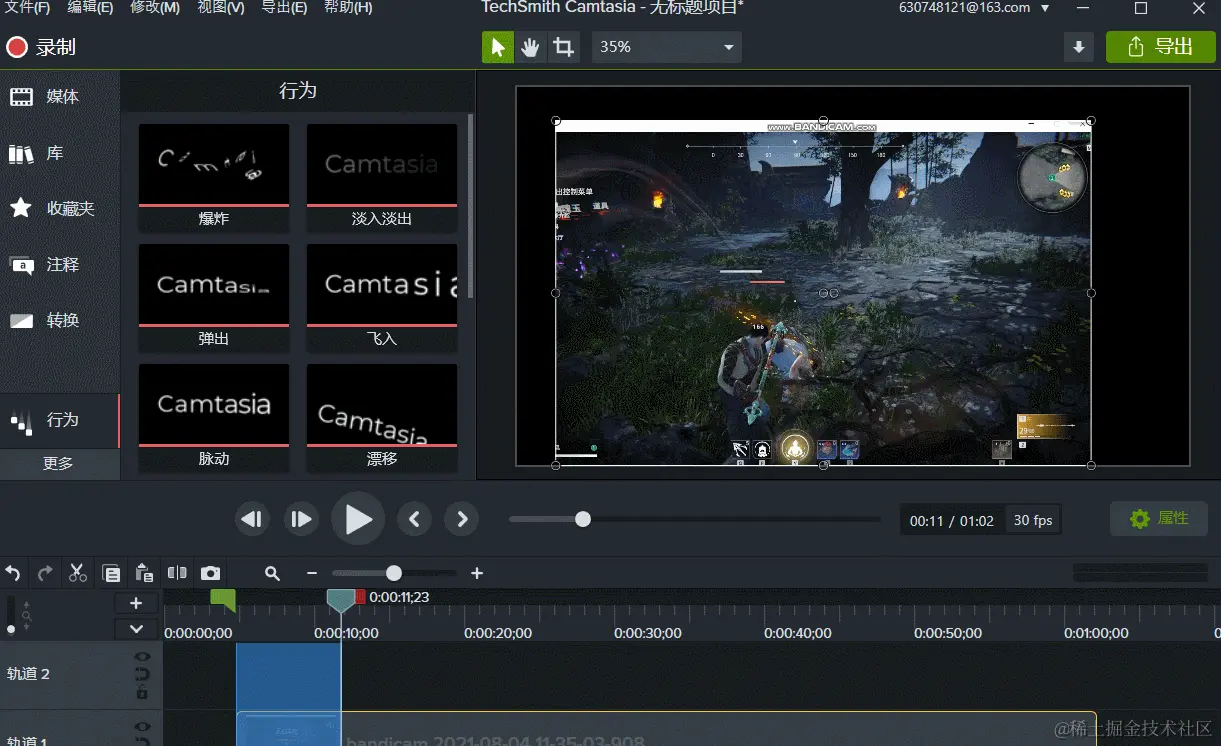Open the 转换 transitions tab
Image resolution: width=1221 pixels, height=746 pixels.
(x=60, y=321)
